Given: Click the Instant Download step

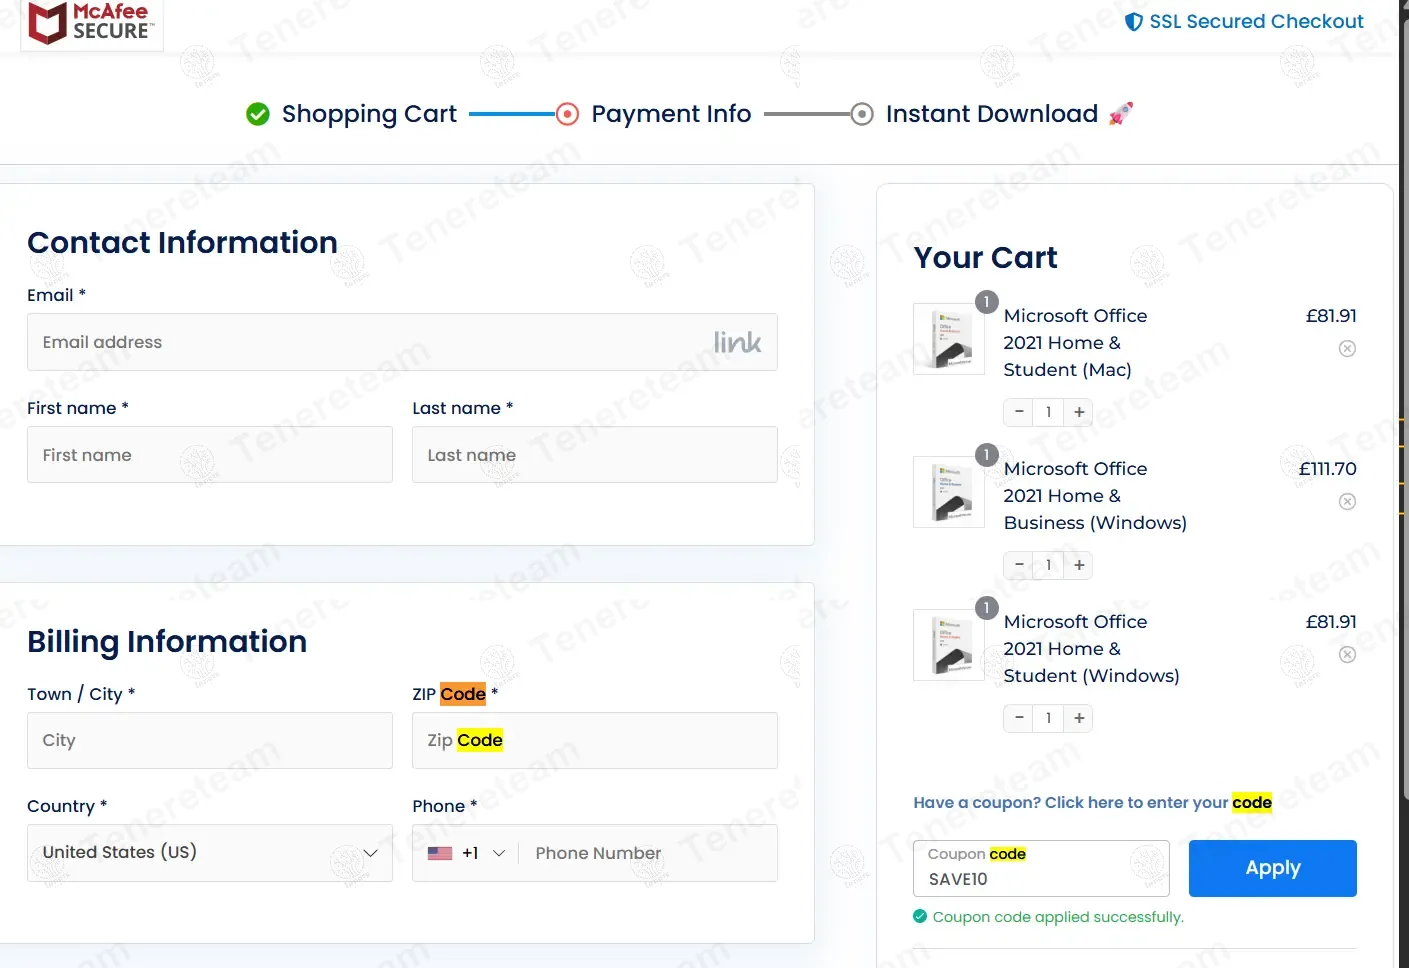Looking at the screenshot, I should tap(991, 114).
